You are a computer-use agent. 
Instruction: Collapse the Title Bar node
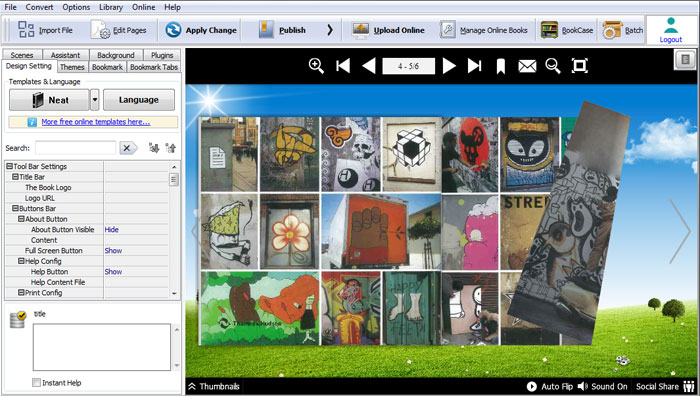[x=15, y=177]
